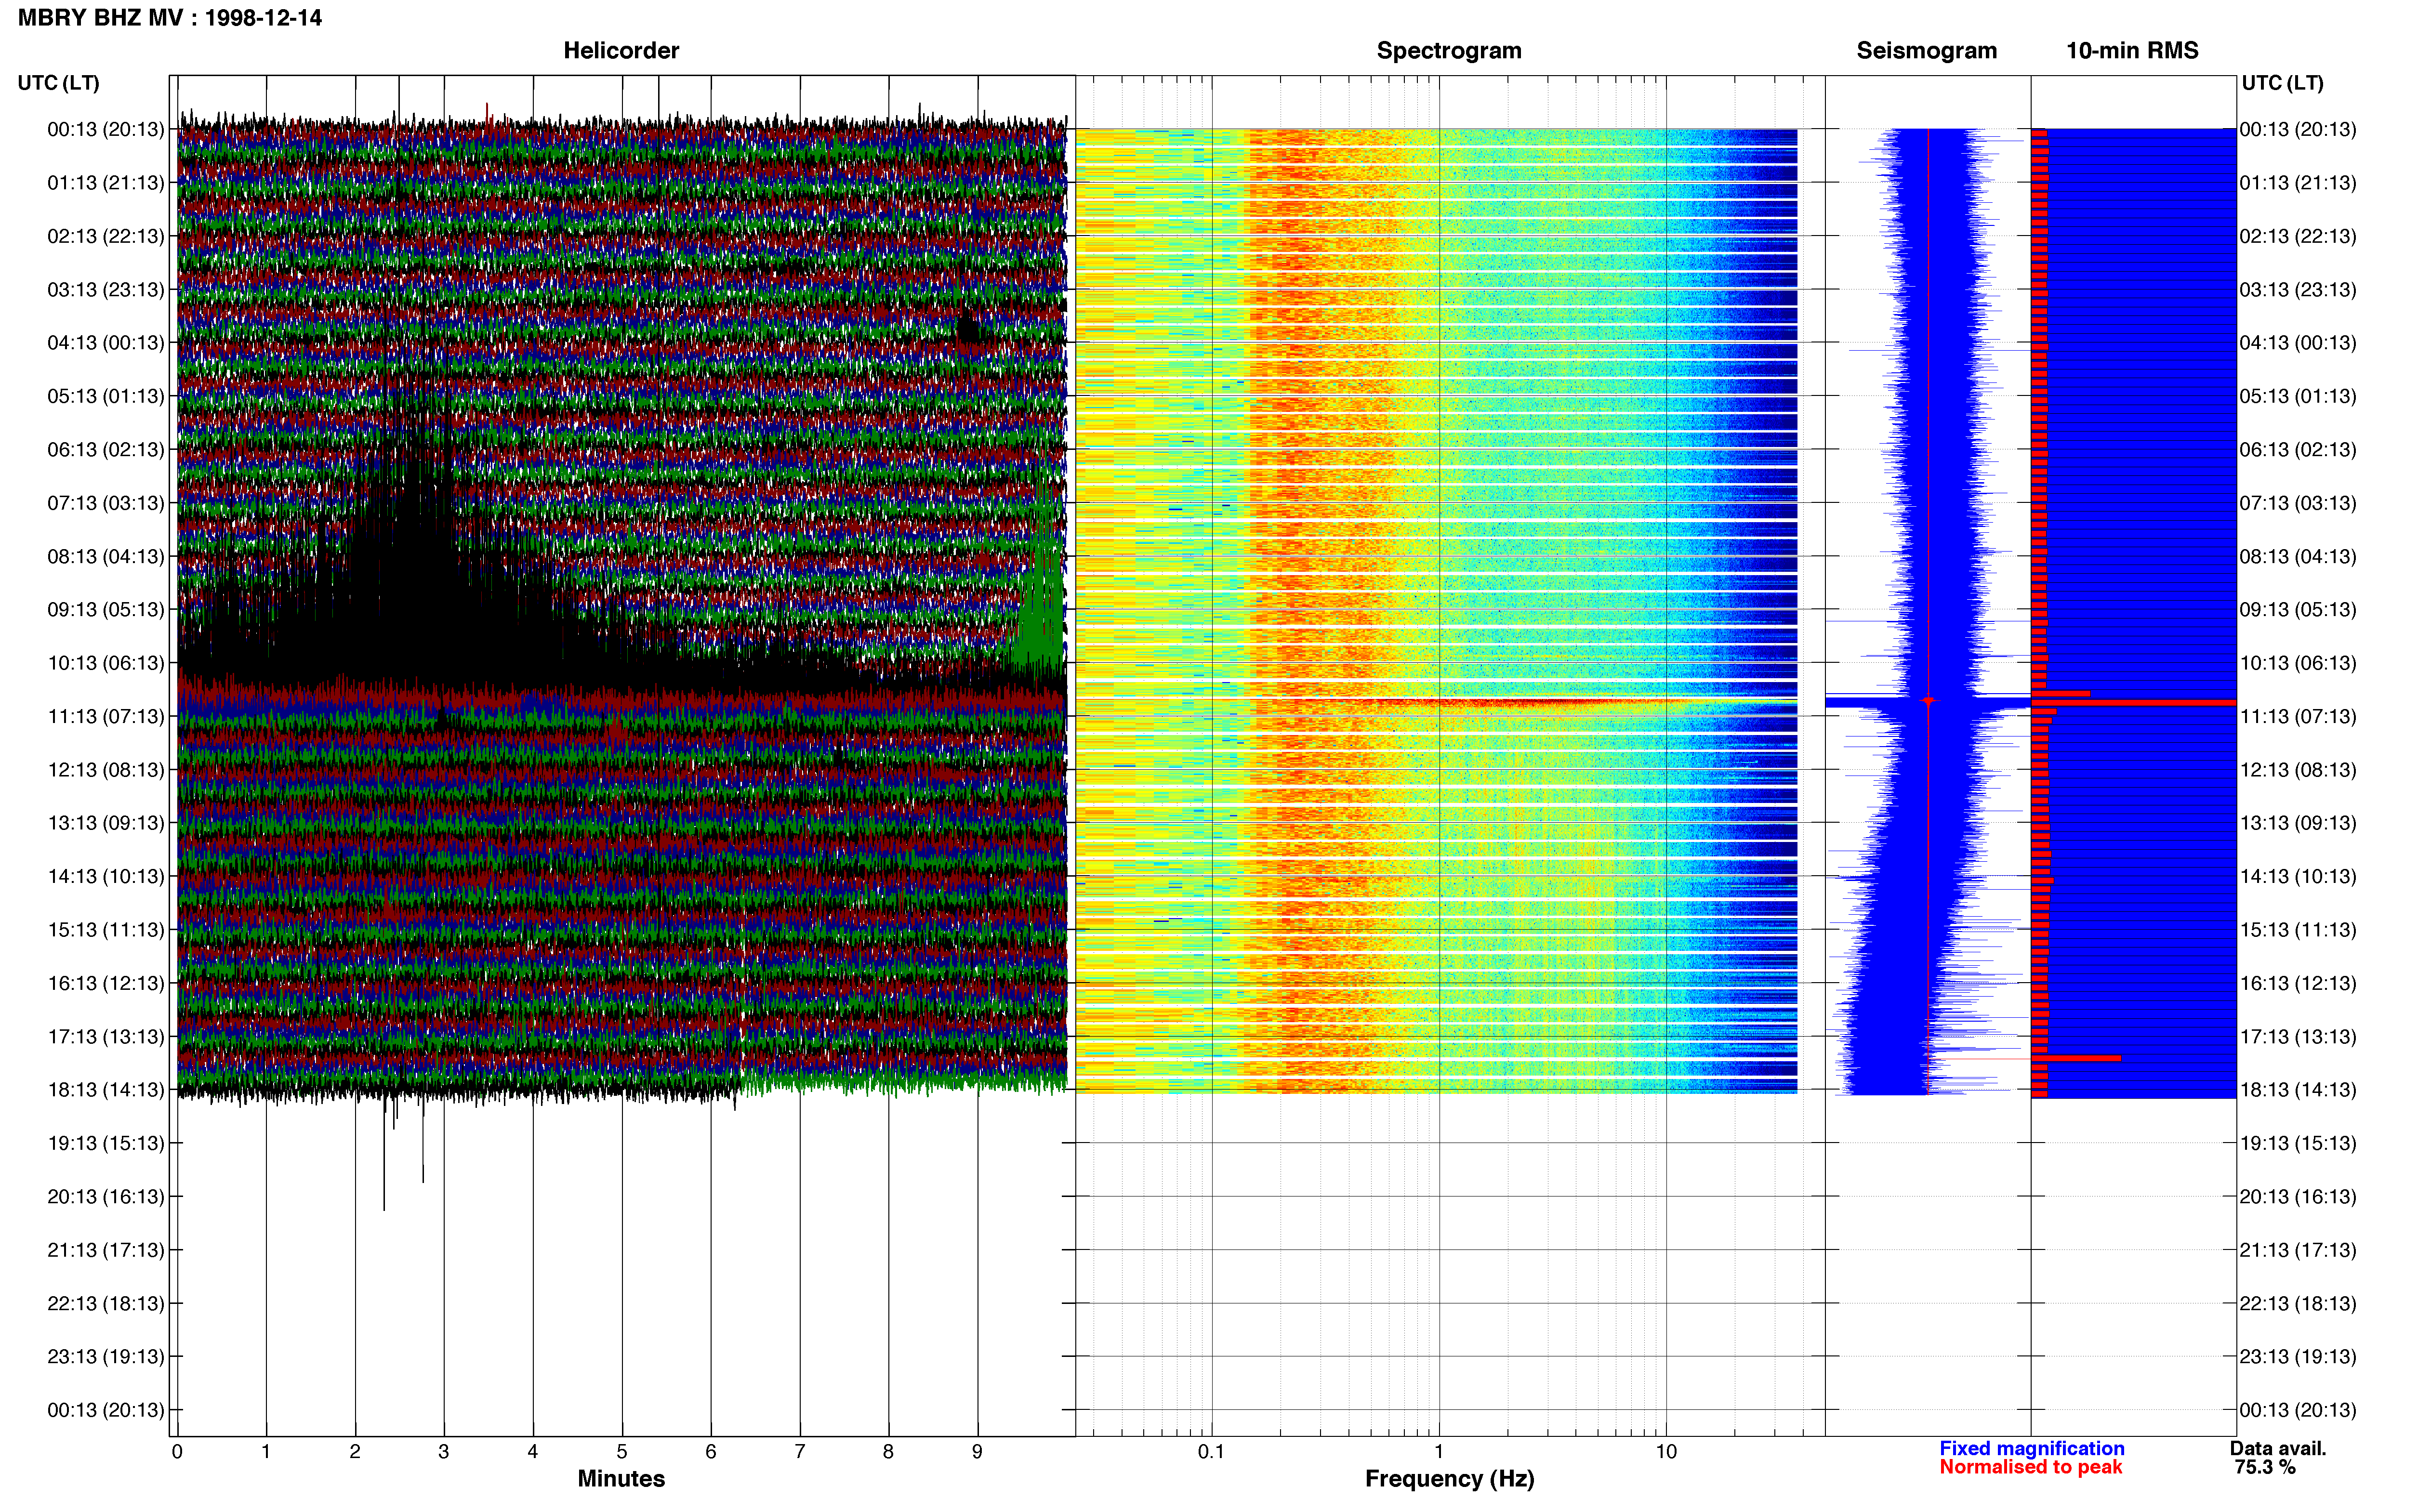Screen dimensions: 2418x1512
Task: Click 18:13 (14:13) label beside the RMS panel
Action: point(2298,1090)
